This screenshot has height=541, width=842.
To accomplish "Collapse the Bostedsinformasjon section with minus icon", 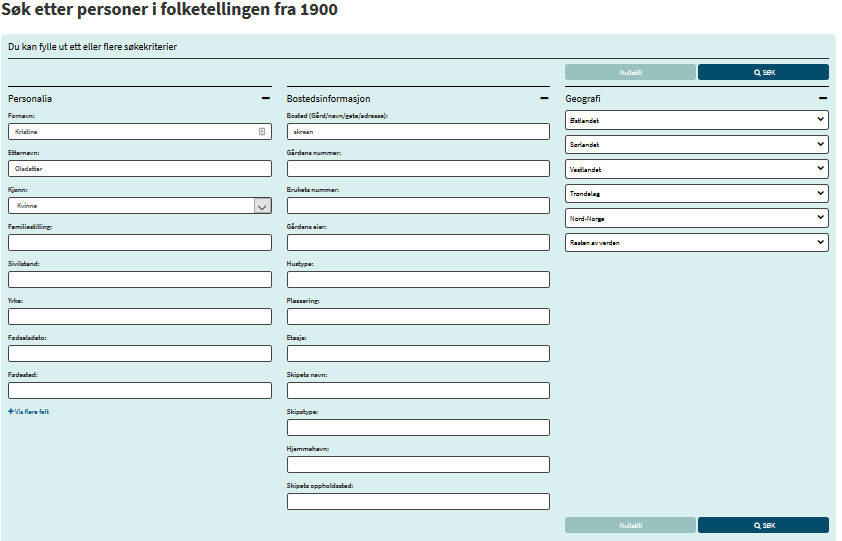I will click(x=544, y=99).
